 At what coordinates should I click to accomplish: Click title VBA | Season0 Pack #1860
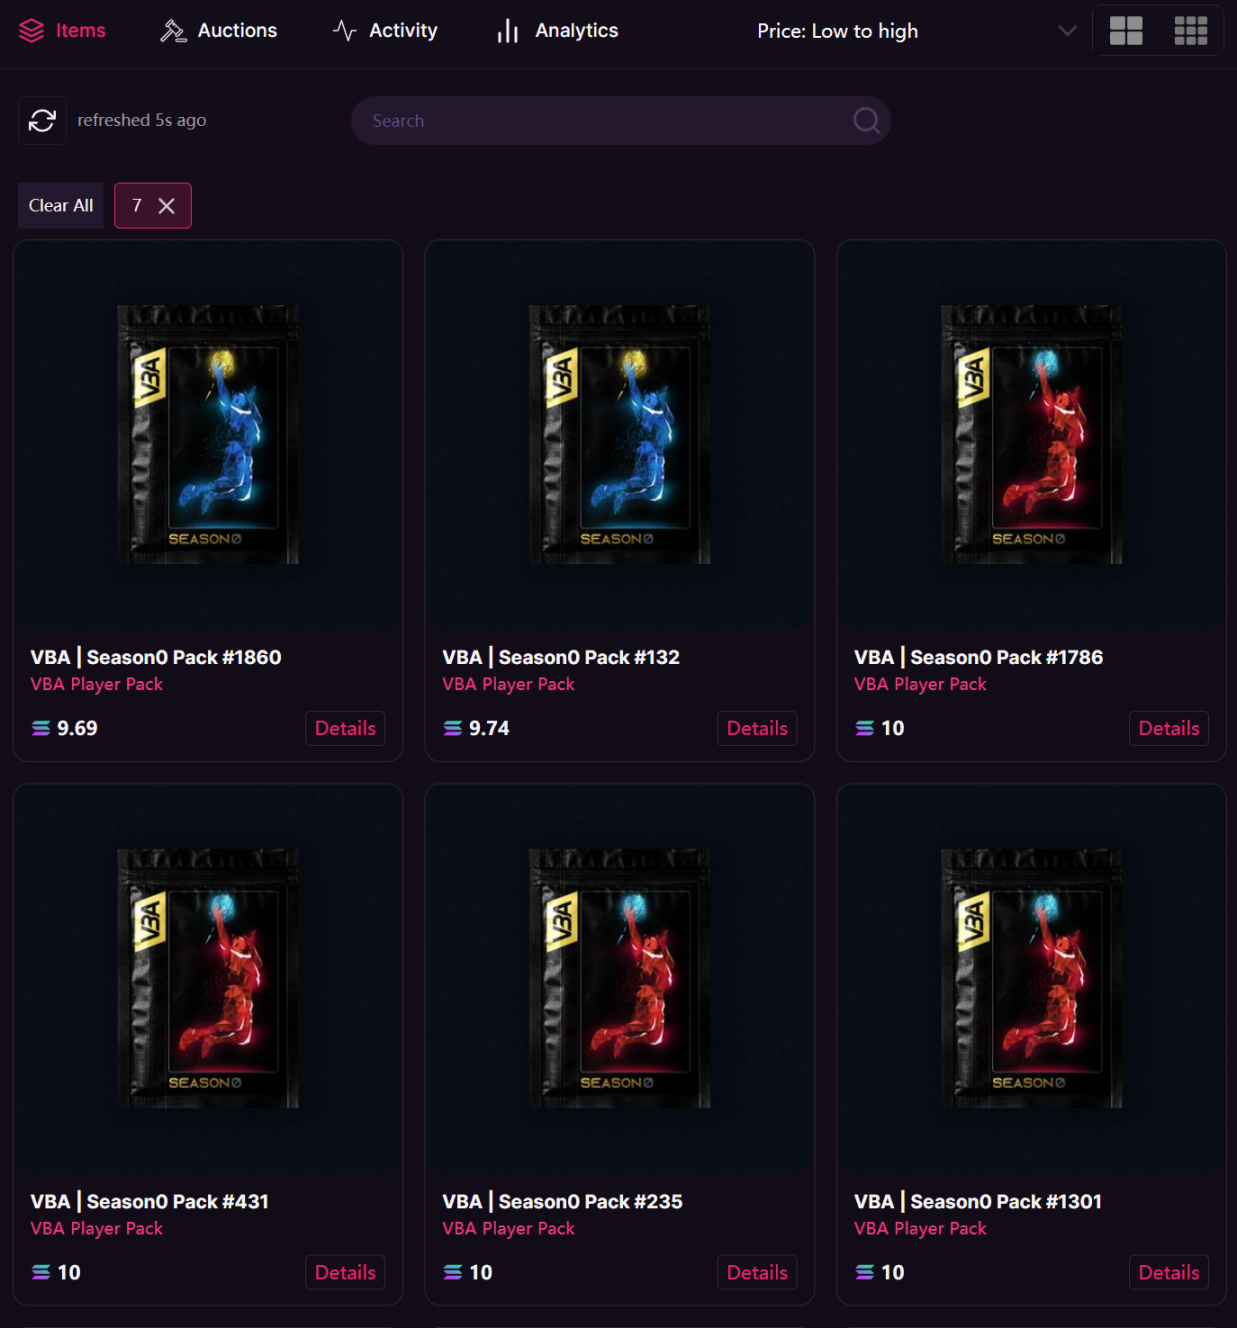156,657
